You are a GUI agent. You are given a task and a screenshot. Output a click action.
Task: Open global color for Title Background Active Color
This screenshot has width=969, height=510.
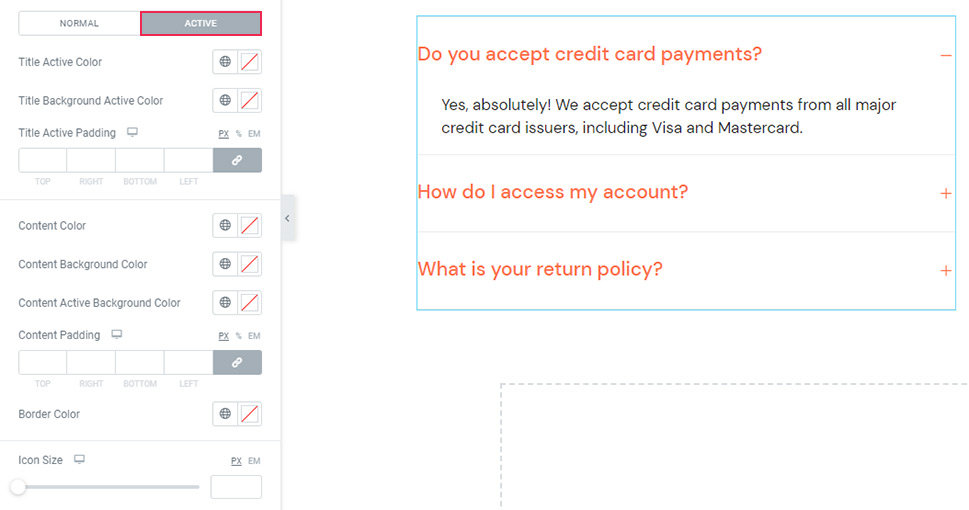coord(225,100)
